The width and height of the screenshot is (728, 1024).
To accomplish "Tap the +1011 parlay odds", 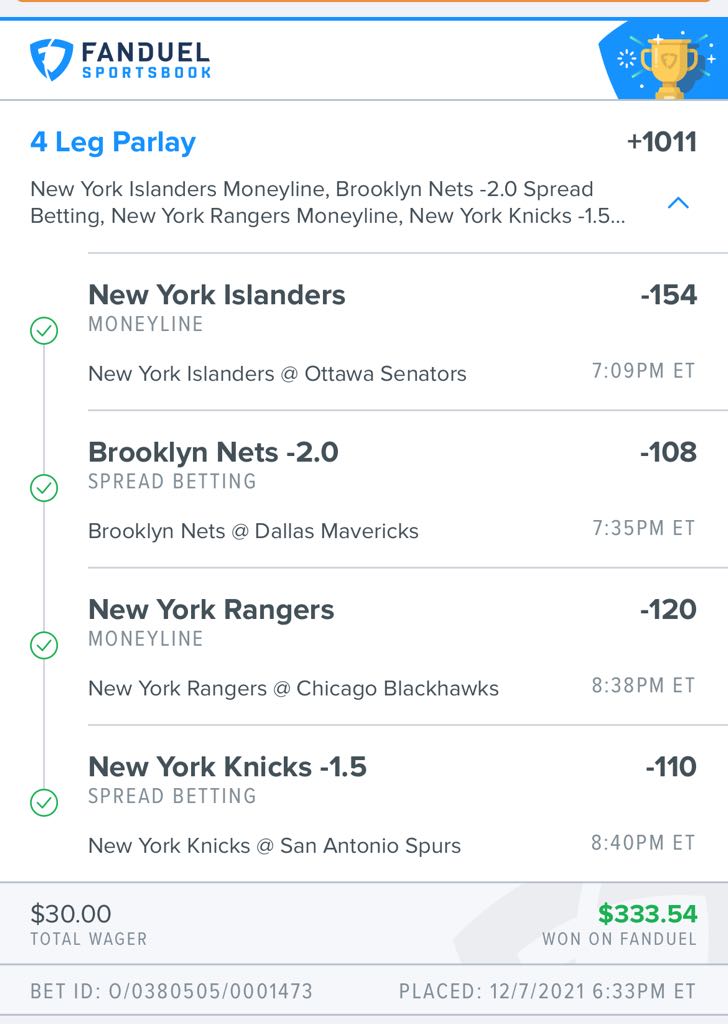I will 661,142.
